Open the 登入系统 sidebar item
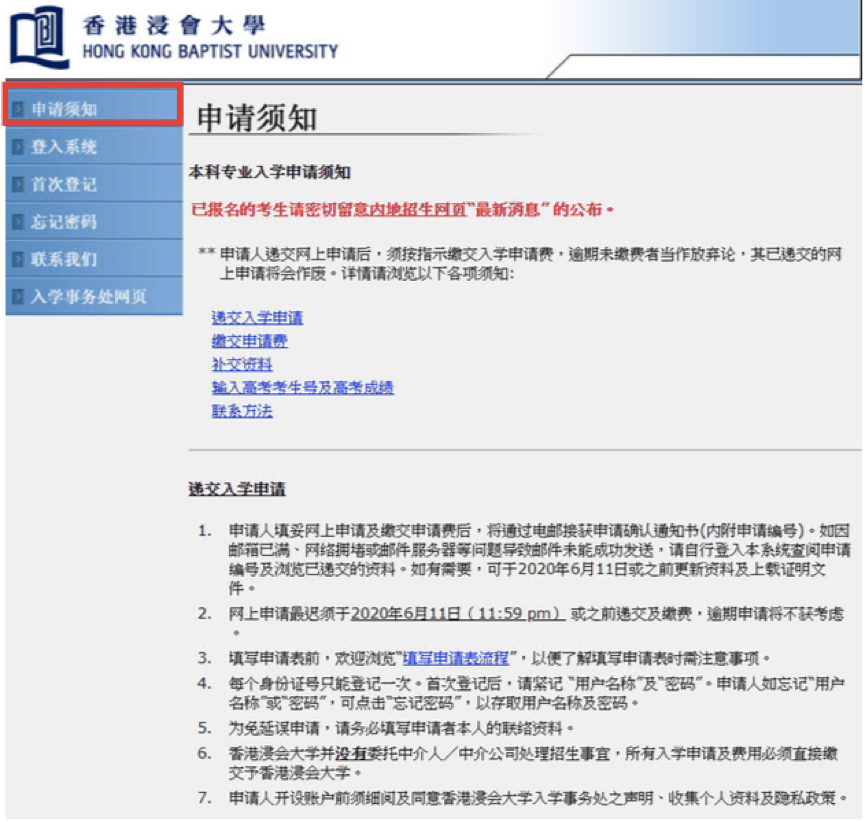This screenshot has height=822, width=865. coord(64,147)
